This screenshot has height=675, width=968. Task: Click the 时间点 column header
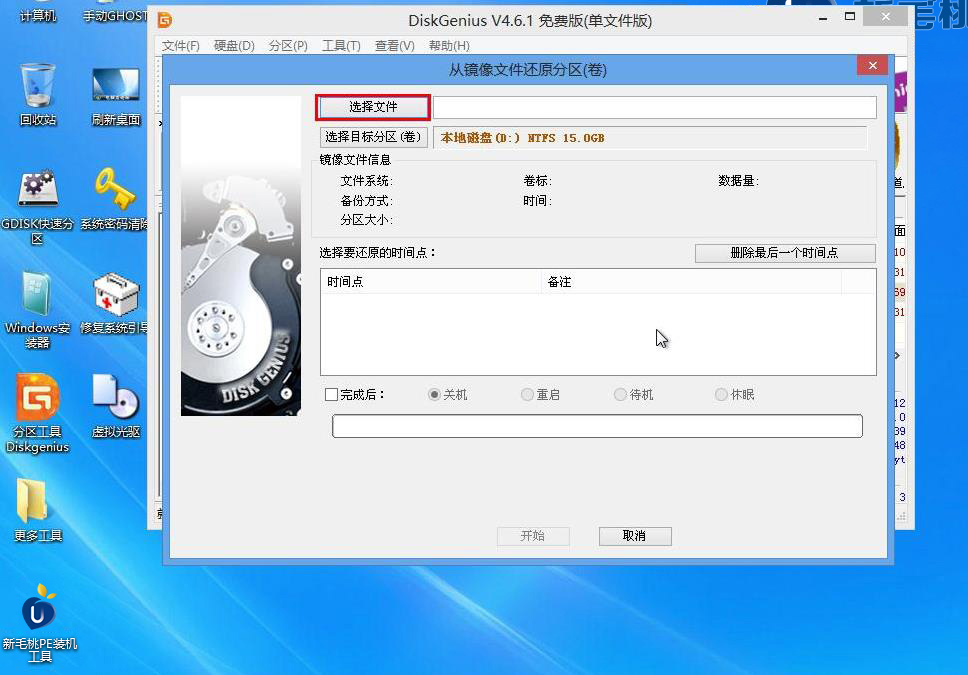pos(431,282)
